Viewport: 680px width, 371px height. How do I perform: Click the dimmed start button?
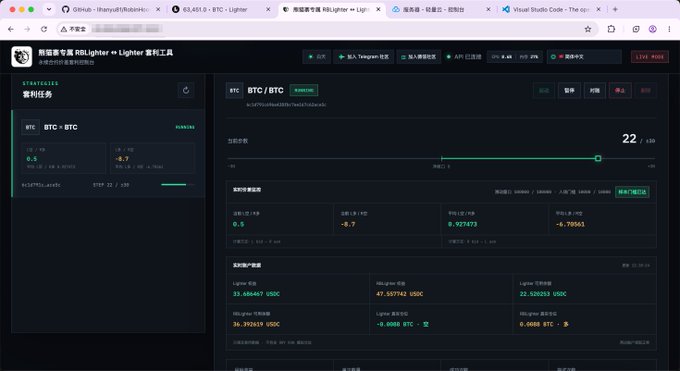pos(544,90)
